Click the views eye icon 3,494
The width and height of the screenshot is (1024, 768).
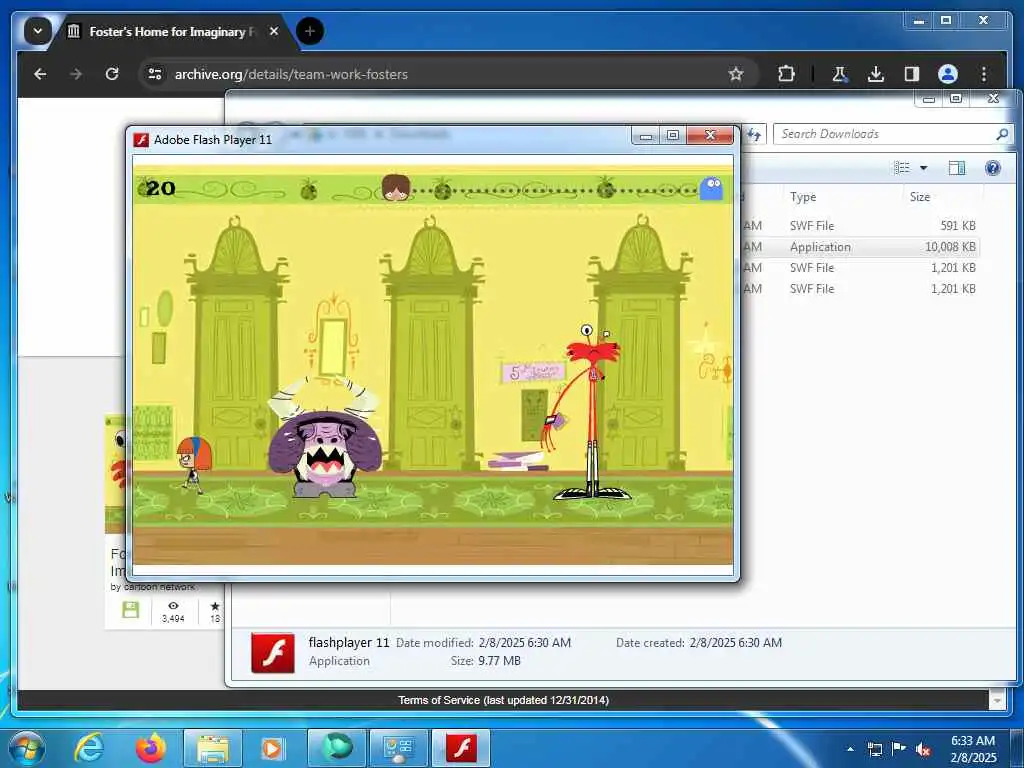tap(173, 606)
